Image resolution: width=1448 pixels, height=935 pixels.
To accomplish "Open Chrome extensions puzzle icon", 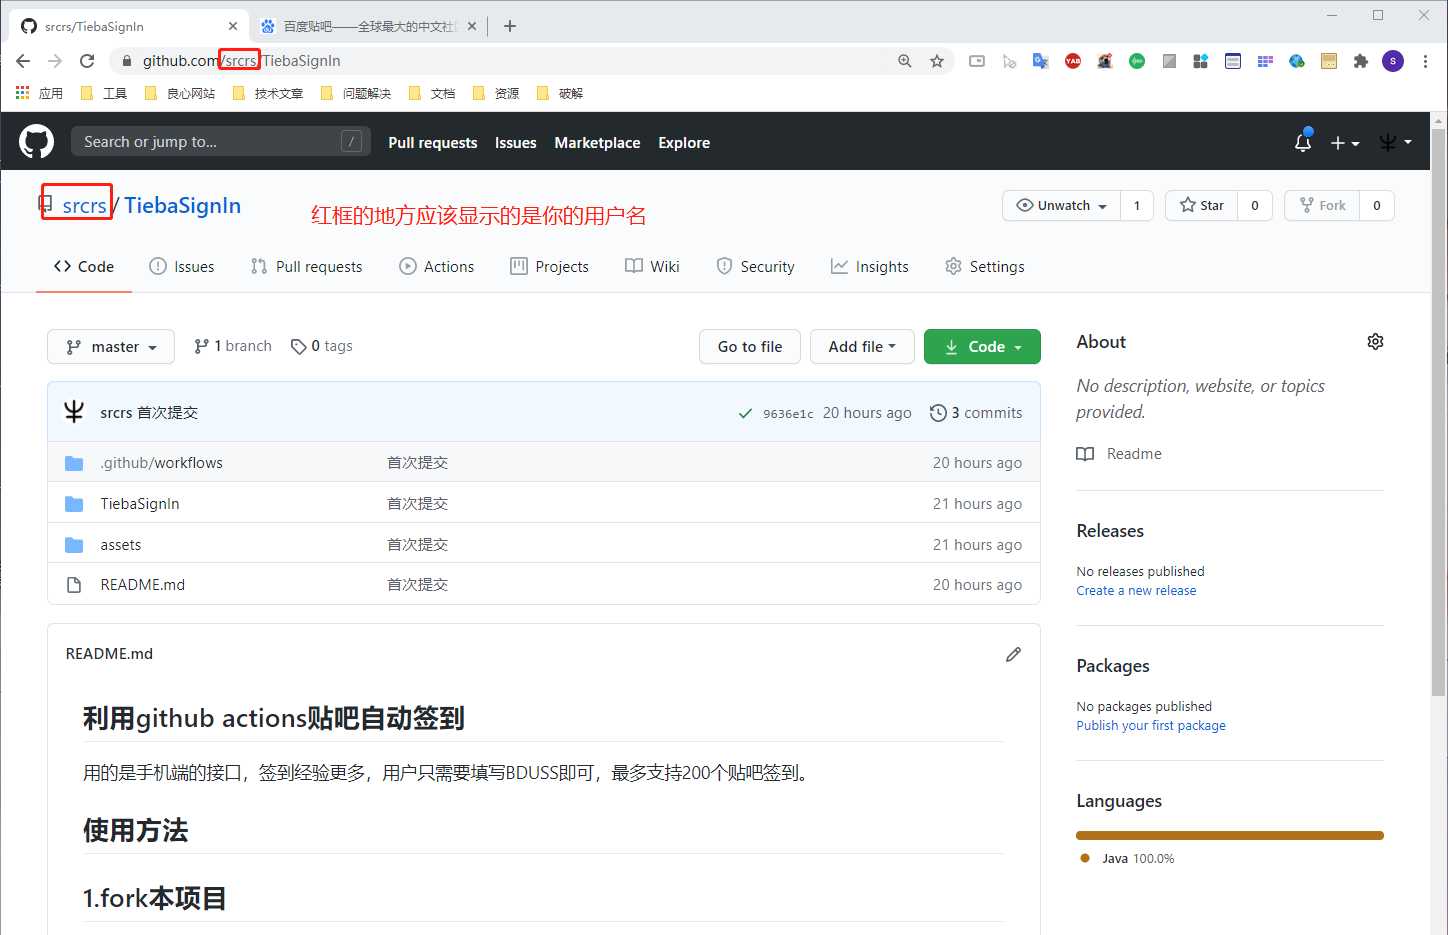I will coord(1361,61).
